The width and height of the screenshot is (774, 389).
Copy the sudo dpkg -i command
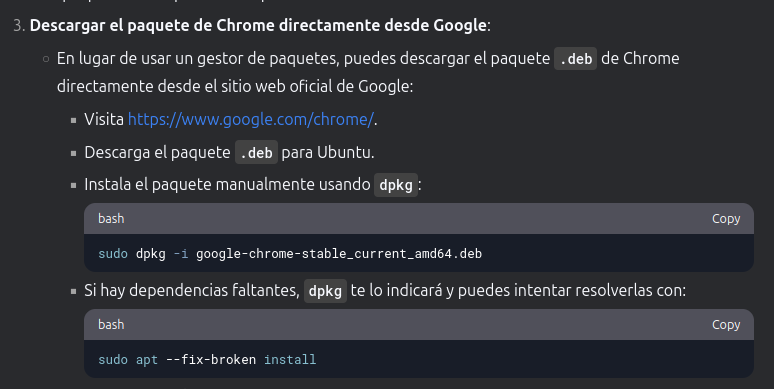[726, 219]
